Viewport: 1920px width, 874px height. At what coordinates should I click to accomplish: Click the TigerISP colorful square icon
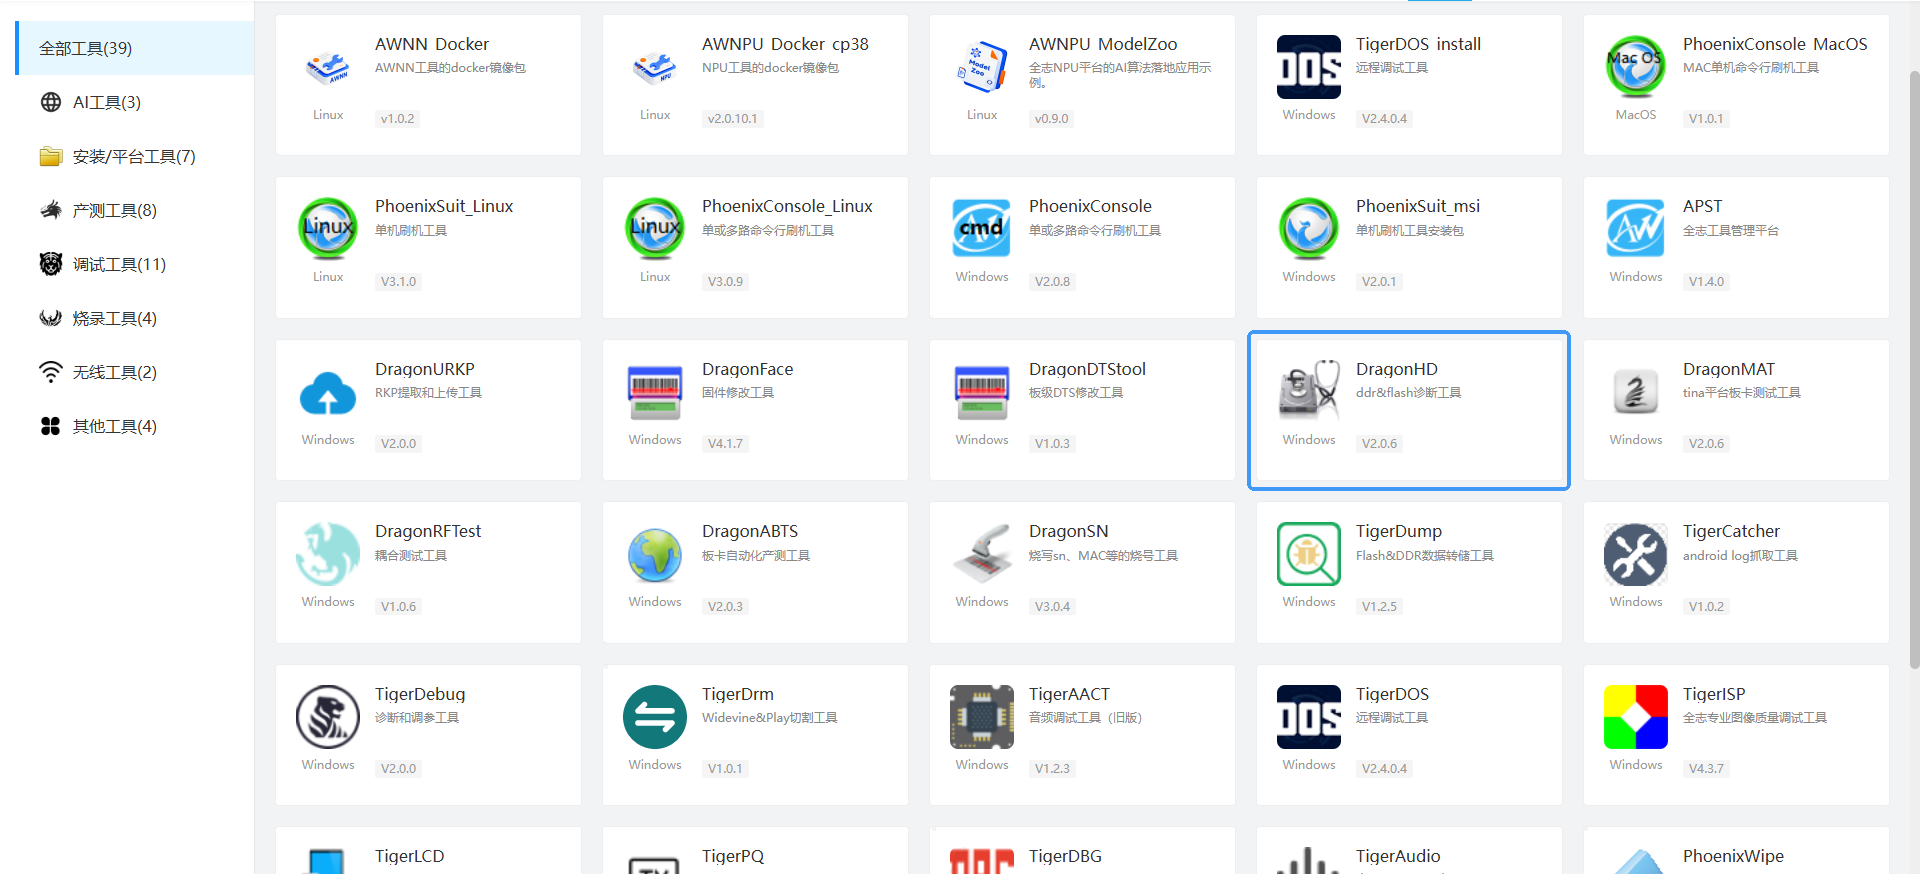tap(1635, 717)
